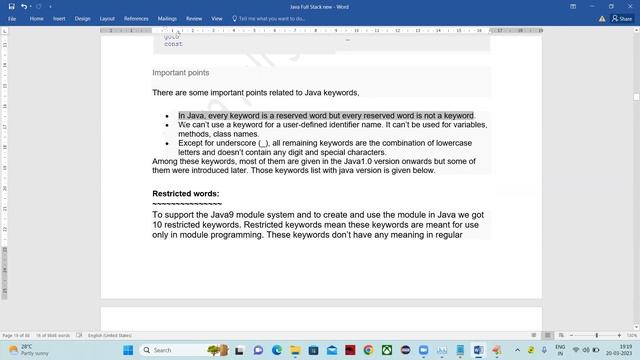This screenshot has height=360, width=640.
Task: Click the tab selector at ruler corner
Action: point(4,31)
